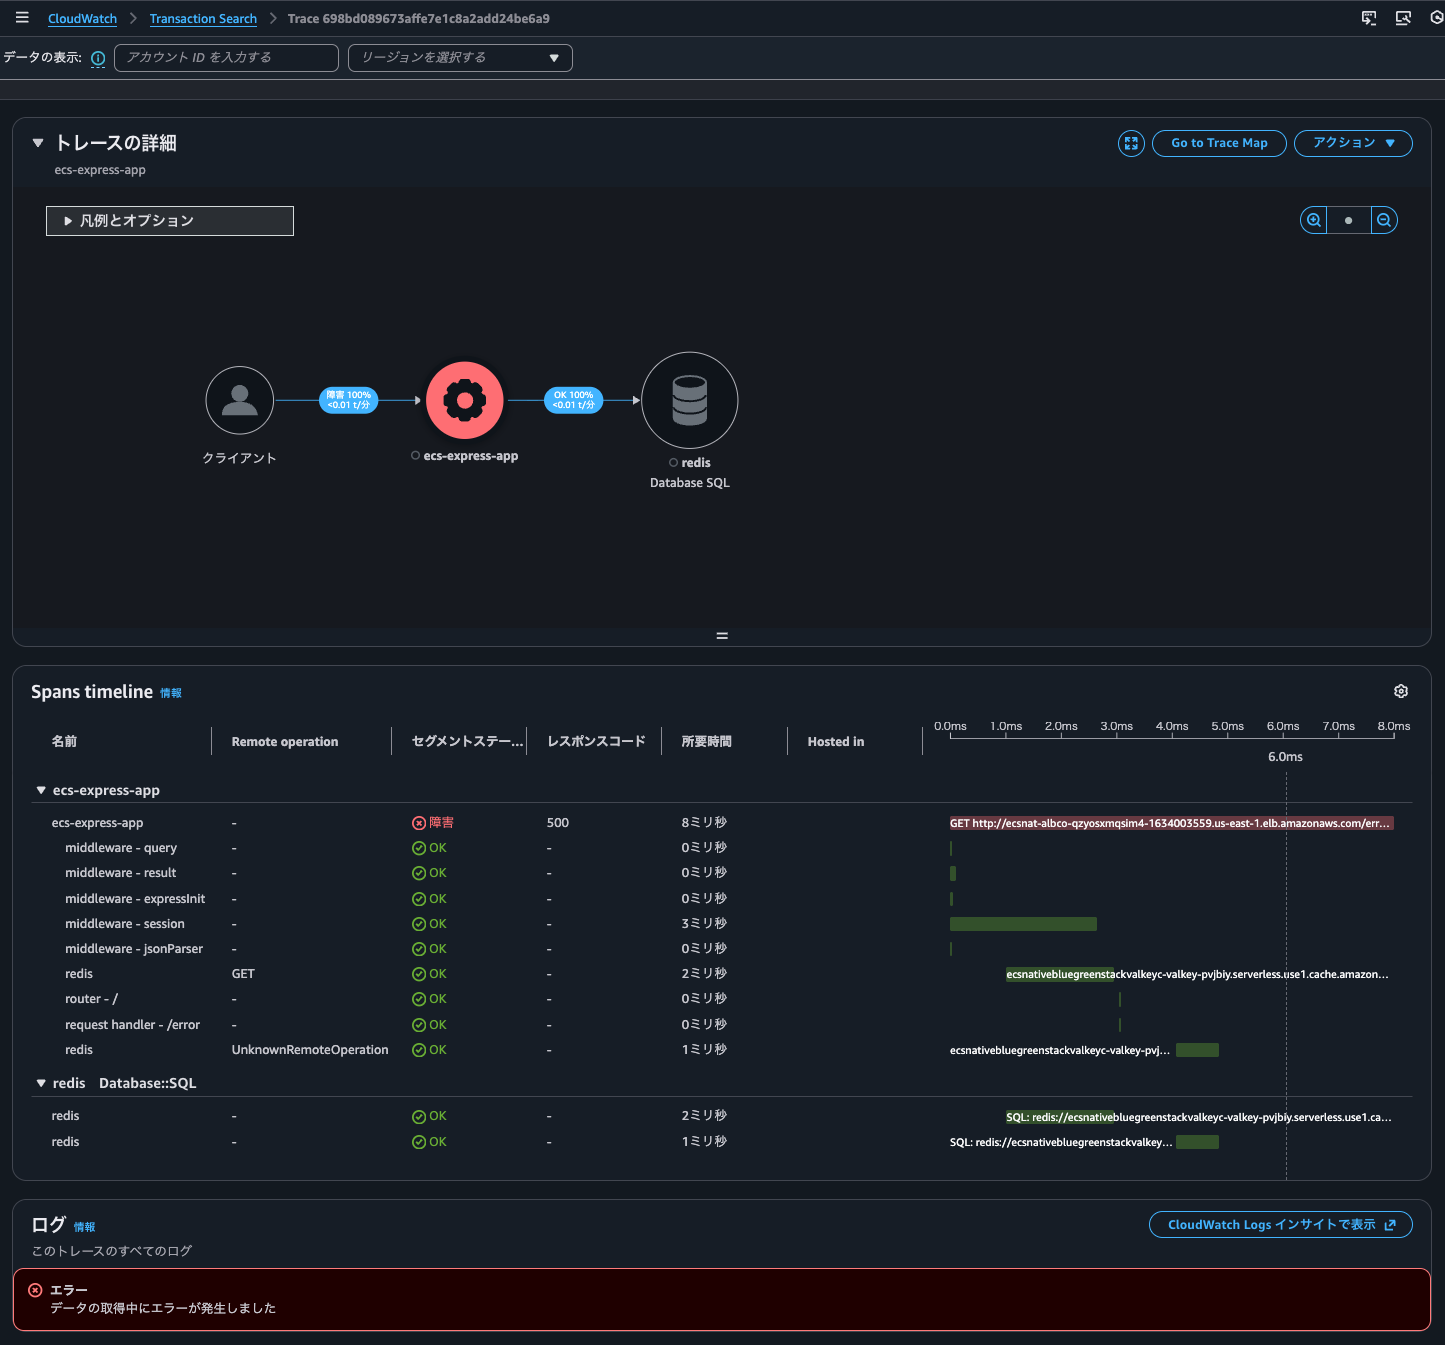Open the アクション dropdown menu

[1352, 143]
